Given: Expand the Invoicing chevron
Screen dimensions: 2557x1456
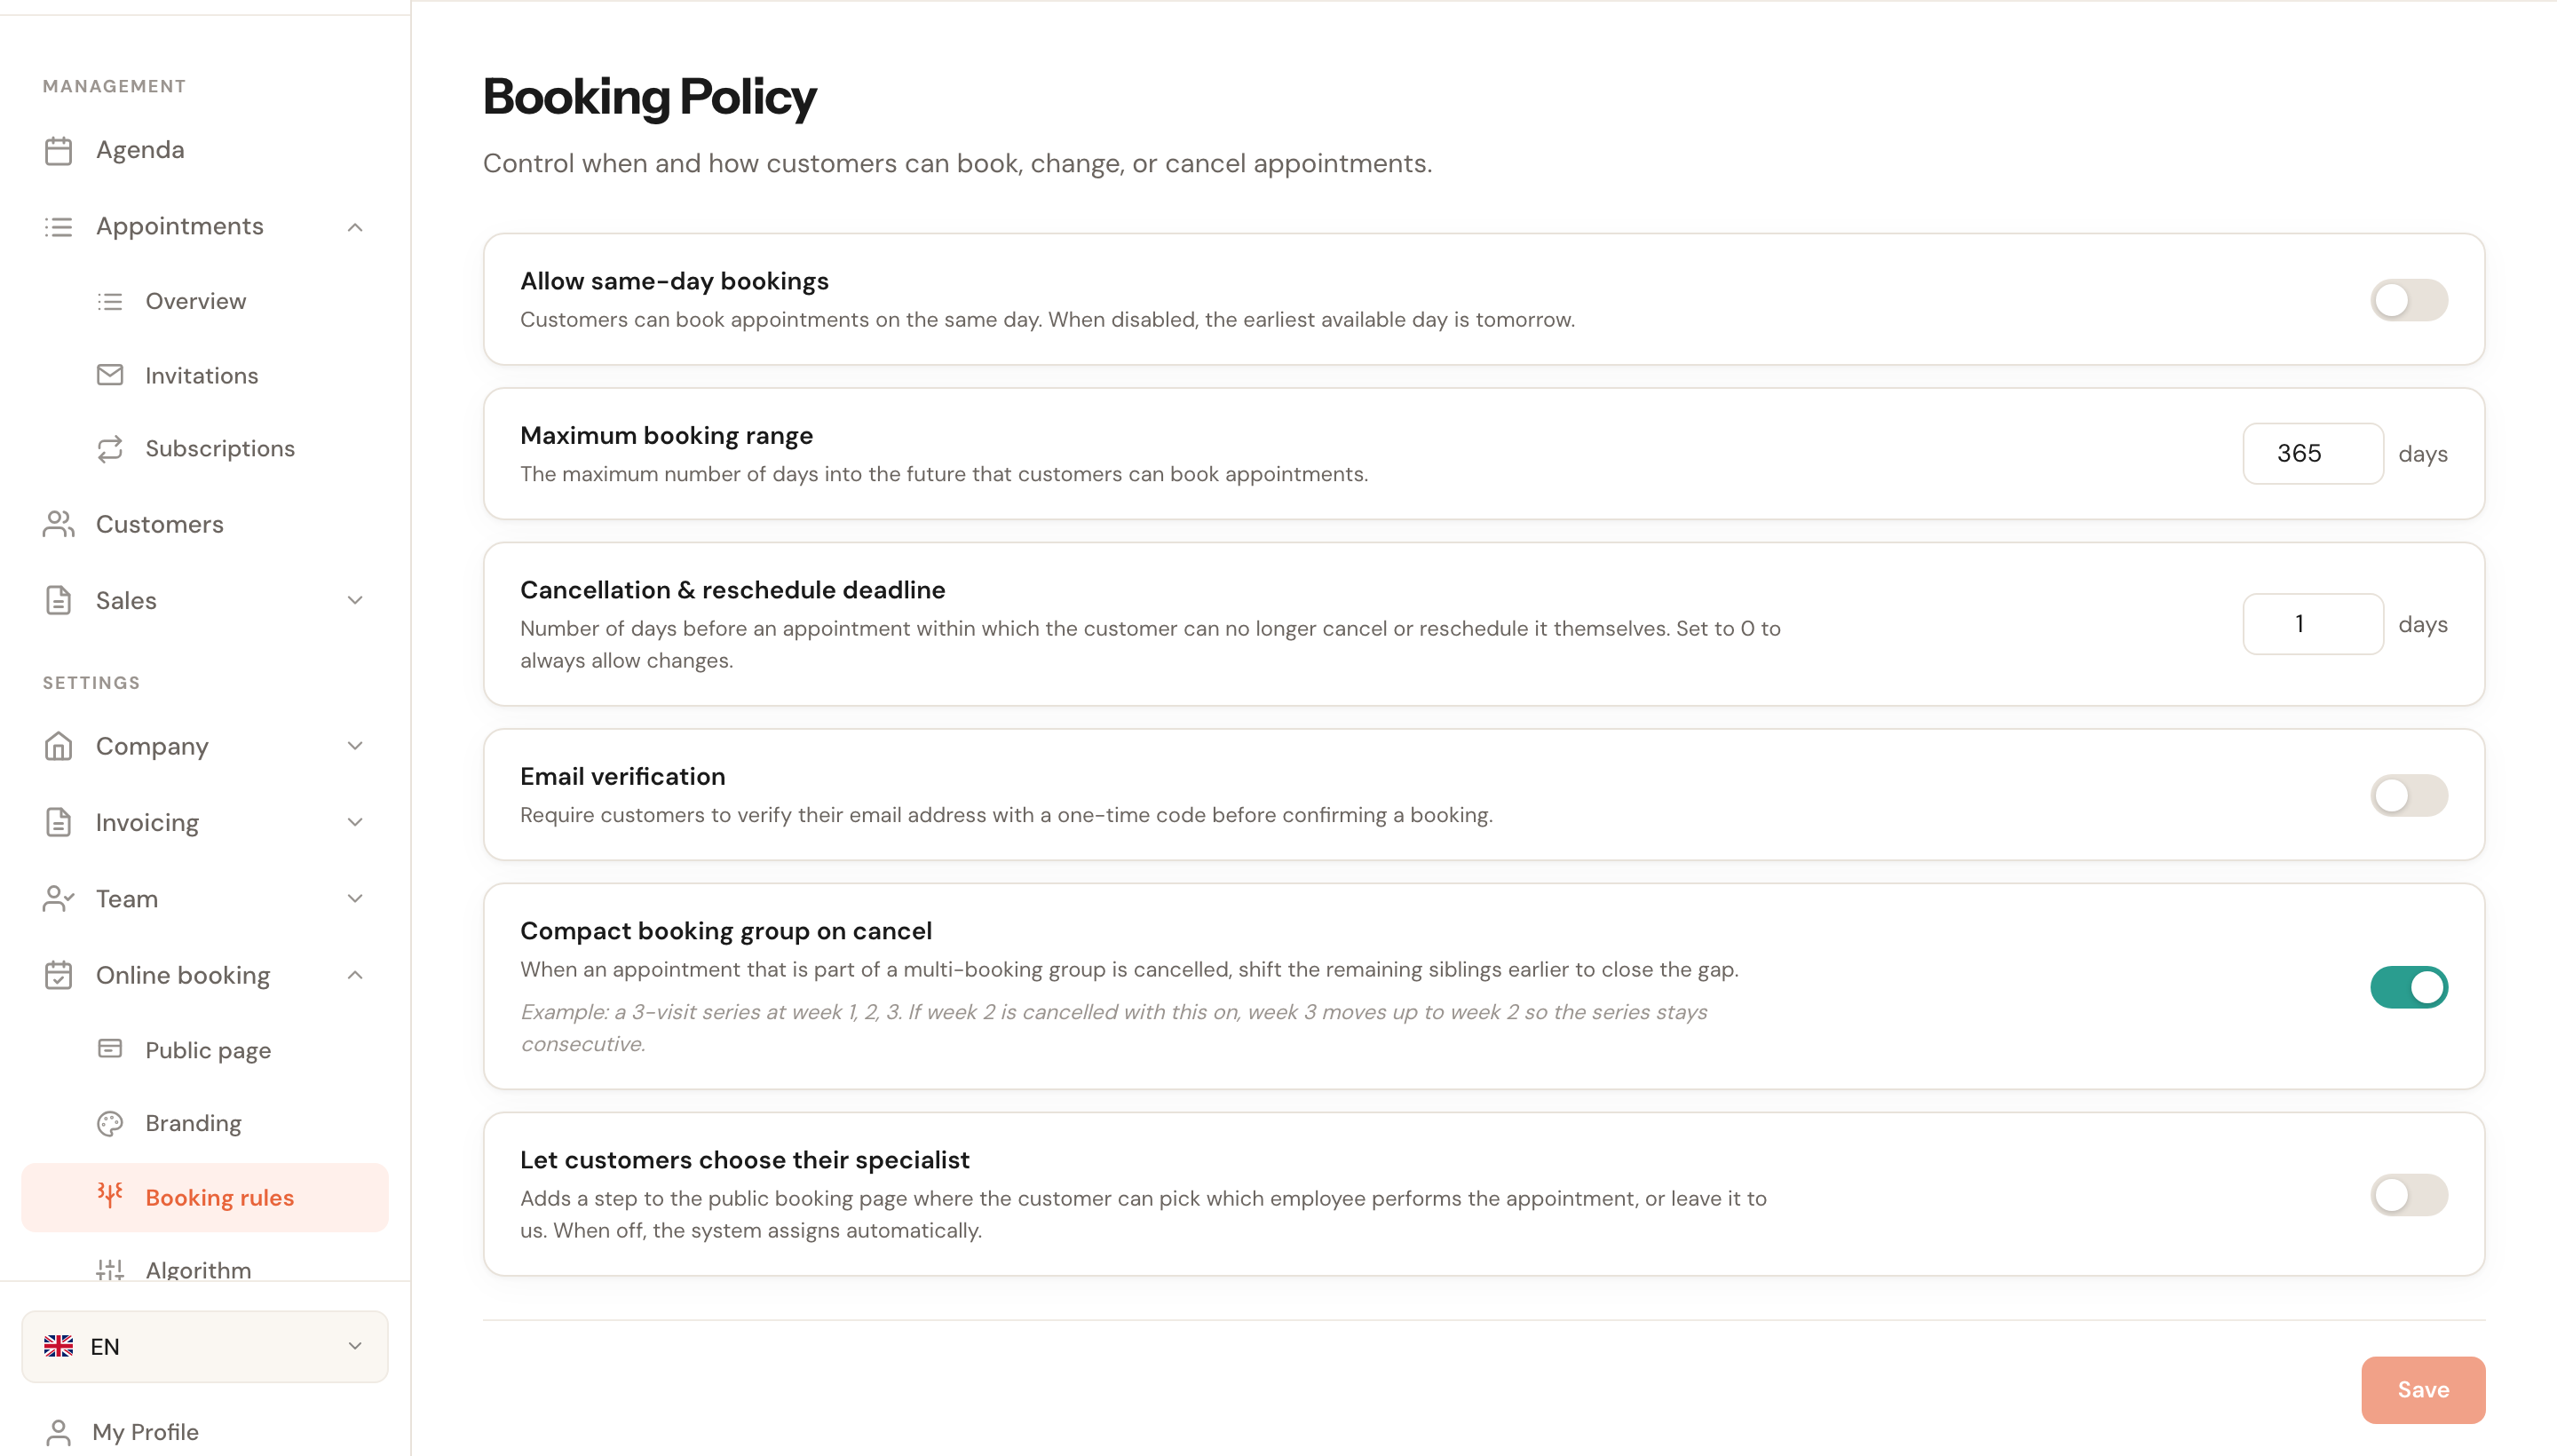Looking at the screenshot, I should 355,822.
